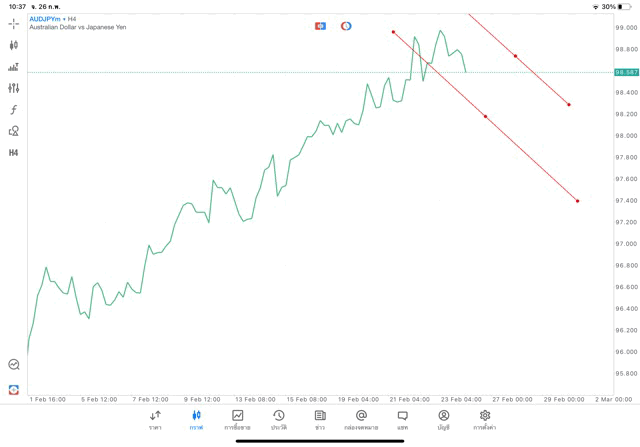Open chart settings sliders icon
This screenshot has height=447, width=640.
click(x=14, y=88)
